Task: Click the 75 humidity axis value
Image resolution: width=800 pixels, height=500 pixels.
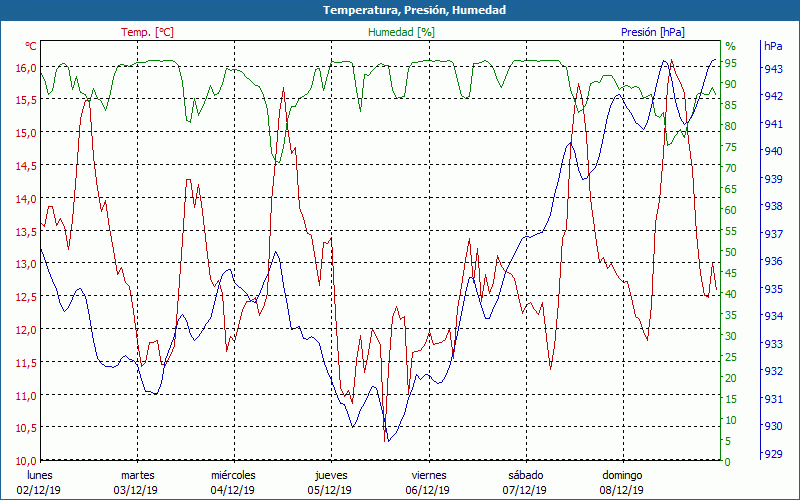Action: [731, 147]
